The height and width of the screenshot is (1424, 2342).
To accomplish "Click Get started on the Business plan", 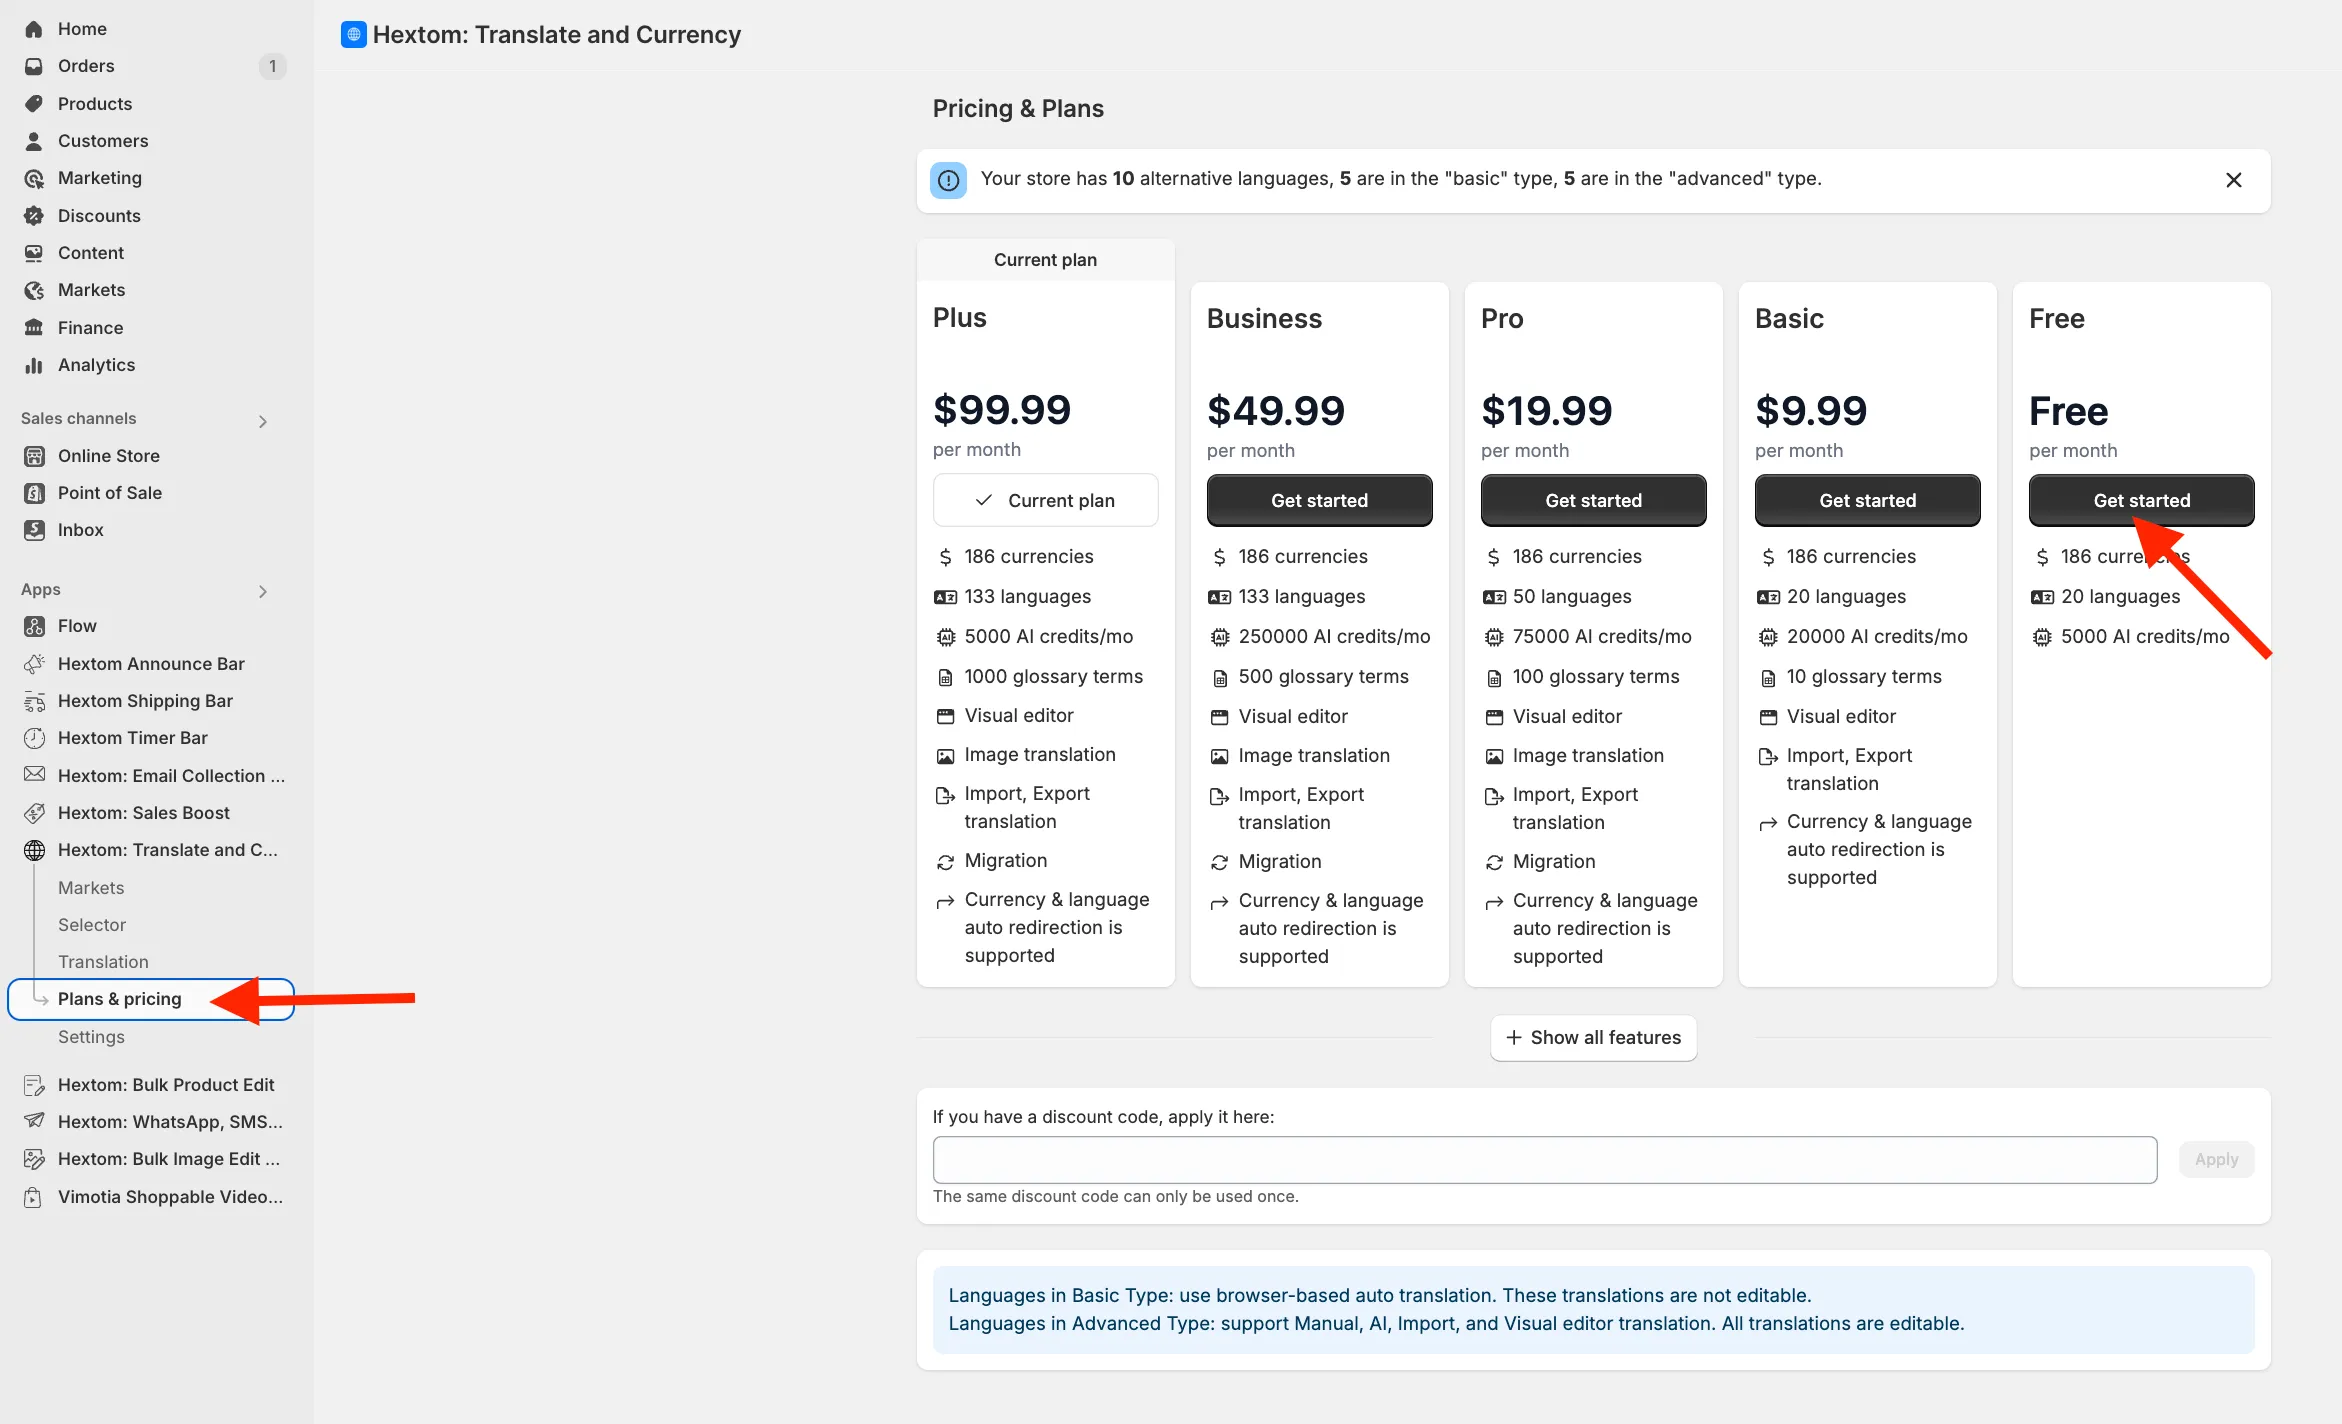I will pos(1319,500).
